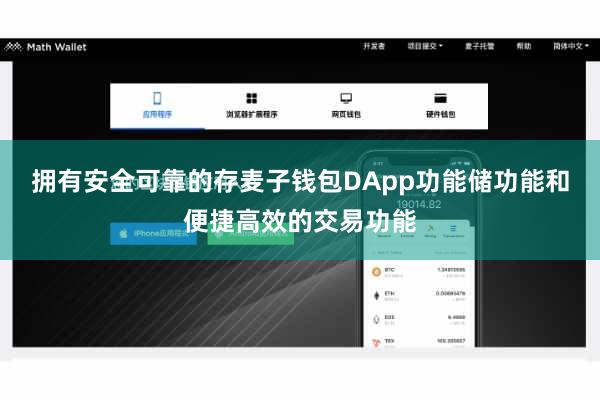
Task: Select the 浏览器扩展程序 tab
Action: [251, 106]
